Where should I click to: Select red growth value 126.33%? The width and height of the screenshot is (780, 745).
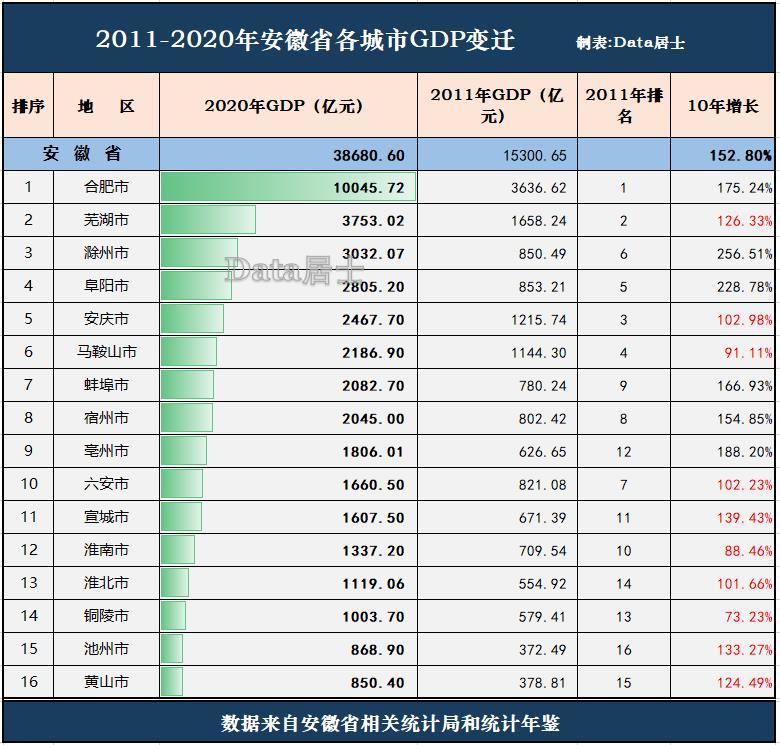745,221
